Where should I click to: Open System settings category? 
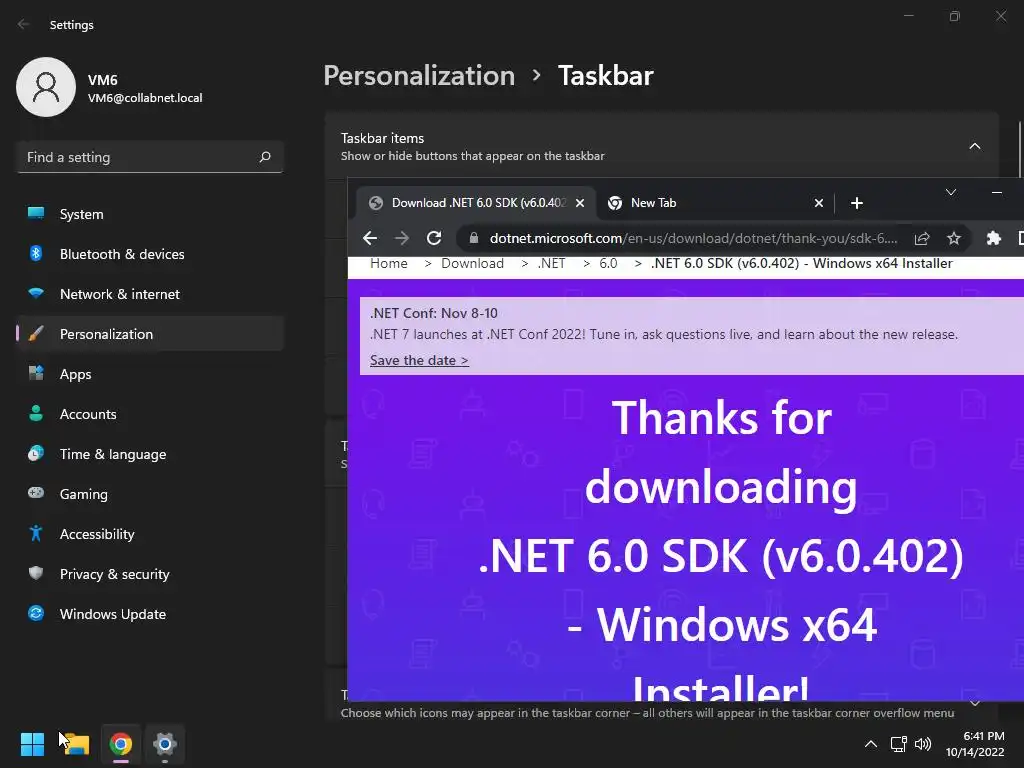pyautogui.click(x=150, y=214)
